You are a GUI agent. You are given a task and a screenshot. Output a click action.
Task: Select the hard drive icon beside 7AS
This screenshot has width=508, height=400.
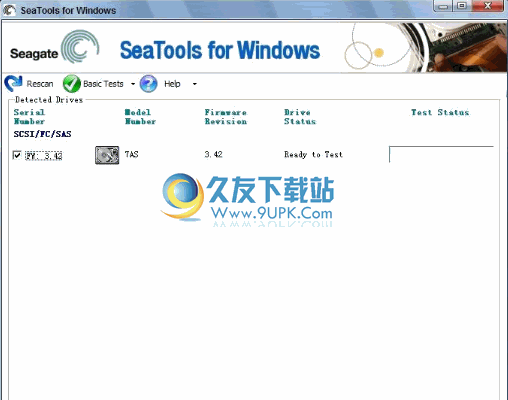[x=107, y=155]
